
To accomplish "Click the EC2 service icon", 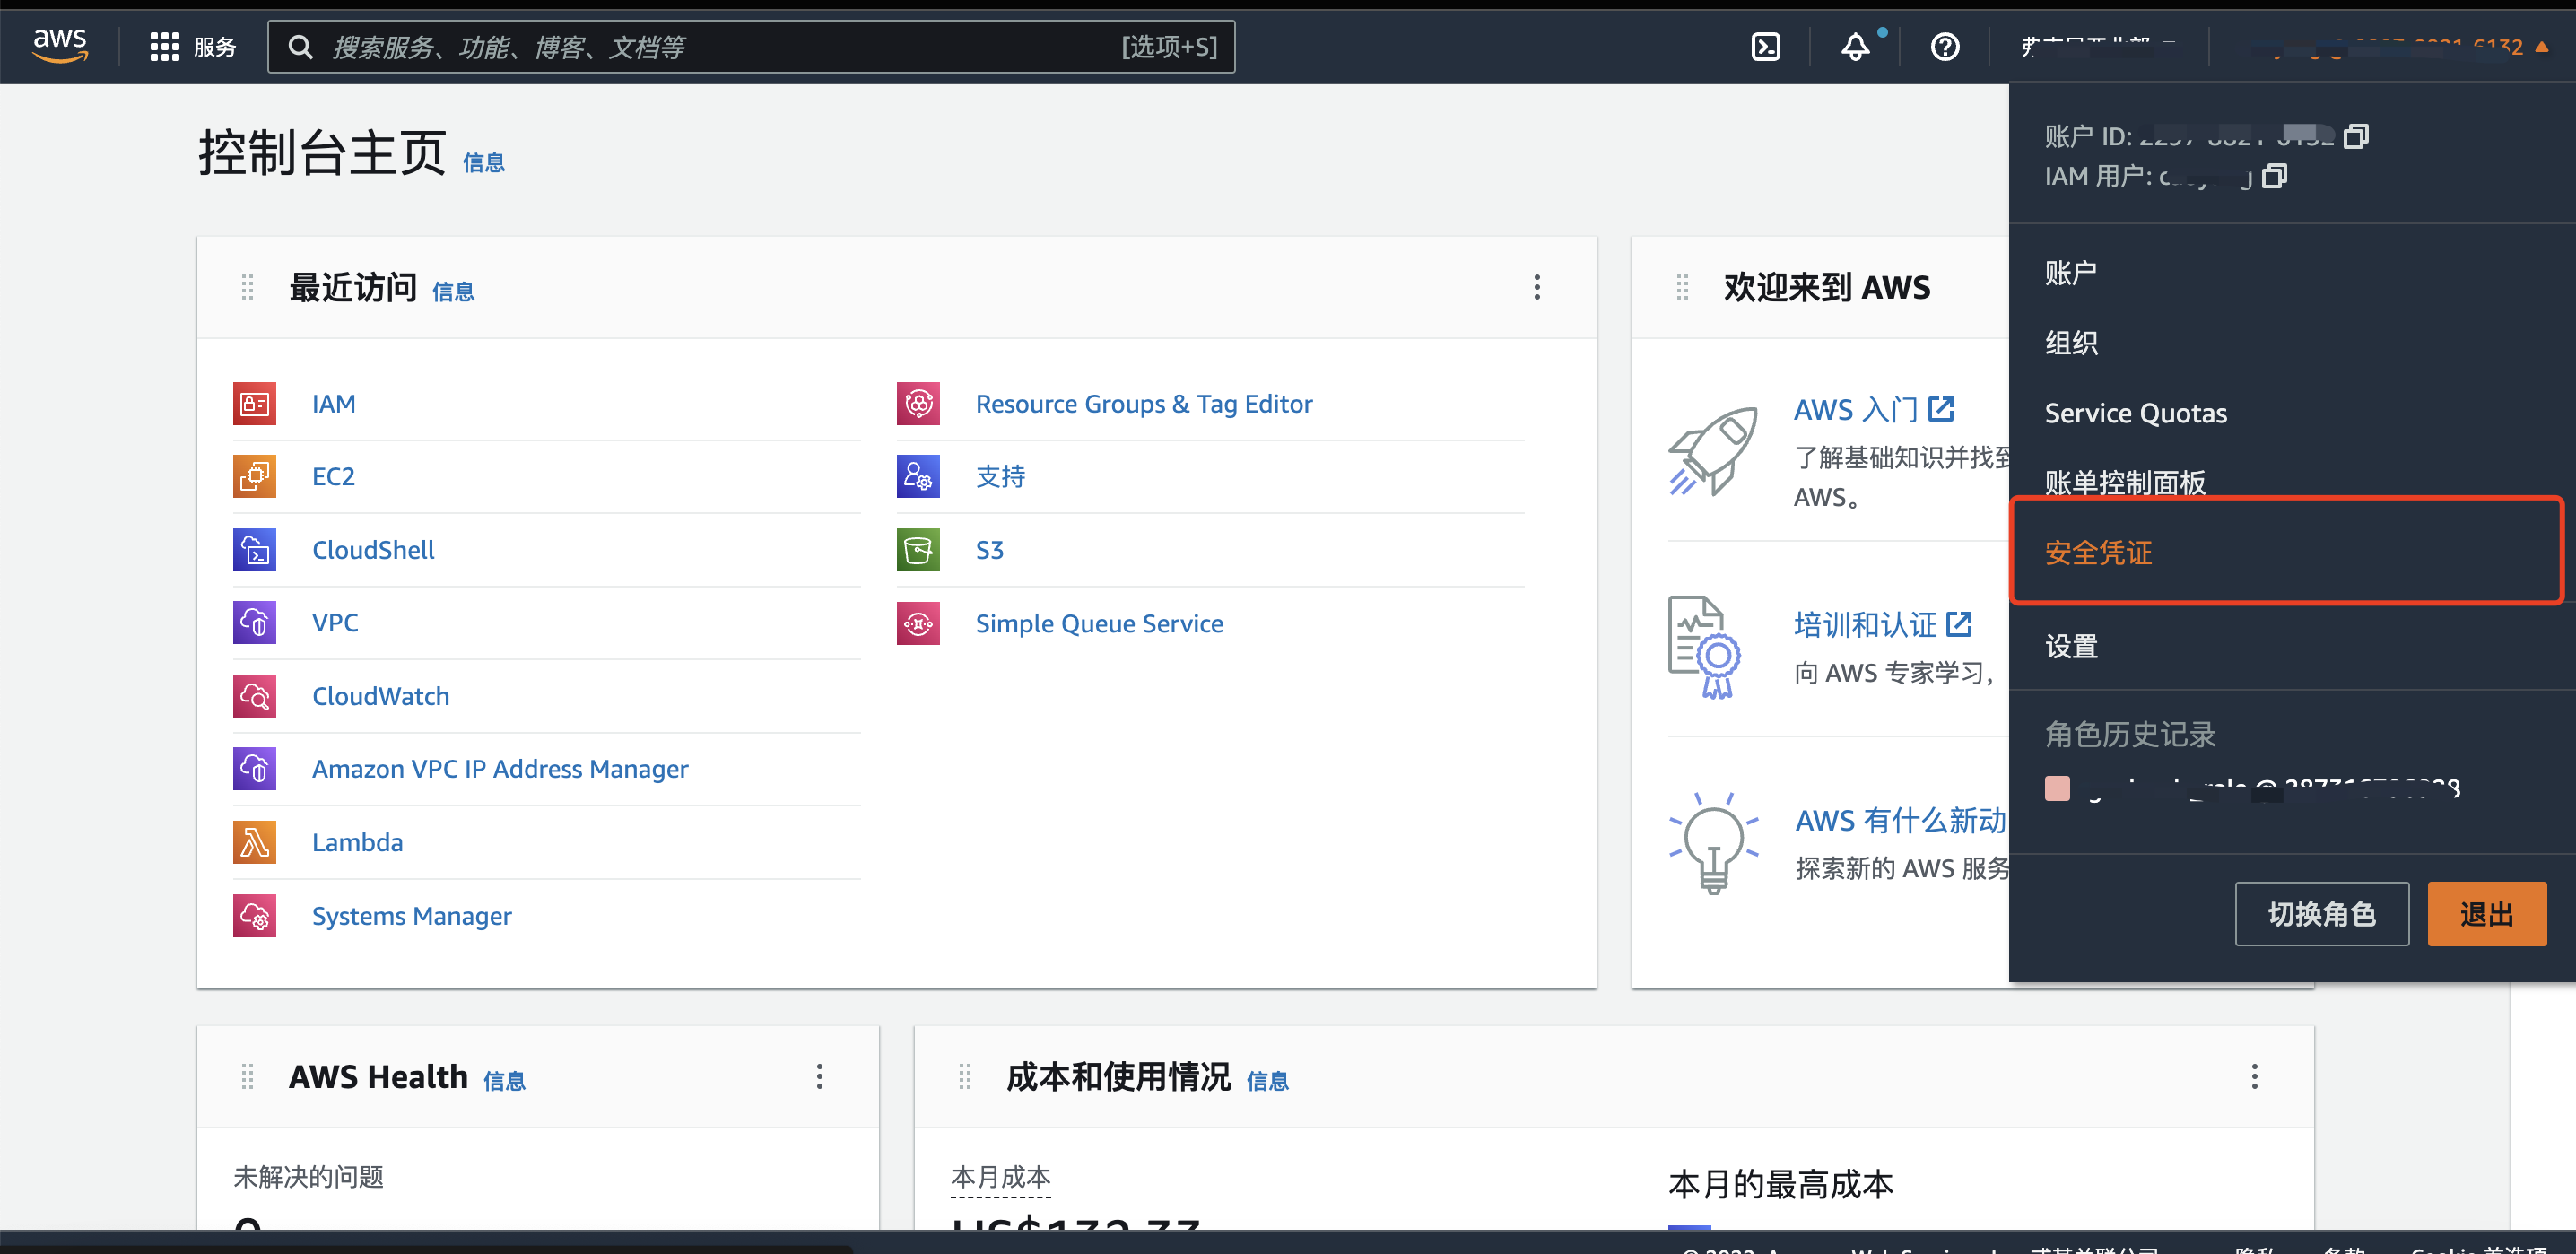I will coord(254,477).
